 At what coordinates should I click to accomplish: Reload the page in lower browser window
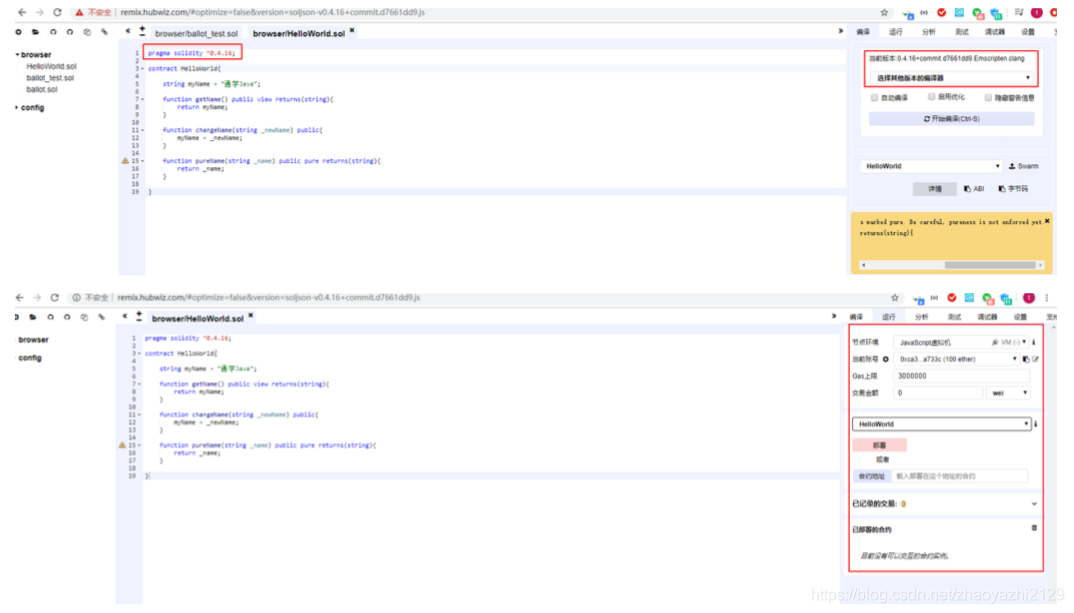pyautogui.click(x=55, y=298)
